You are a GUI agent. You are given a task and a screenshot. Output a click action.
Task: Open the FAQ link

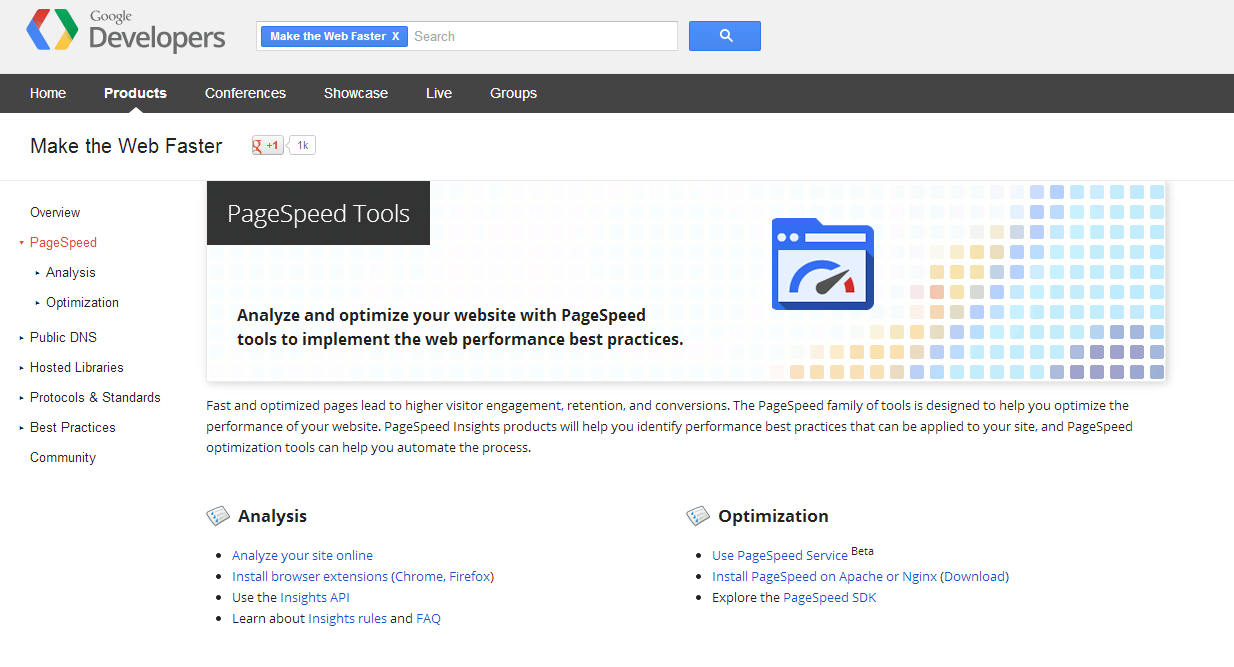pos(428,618)
